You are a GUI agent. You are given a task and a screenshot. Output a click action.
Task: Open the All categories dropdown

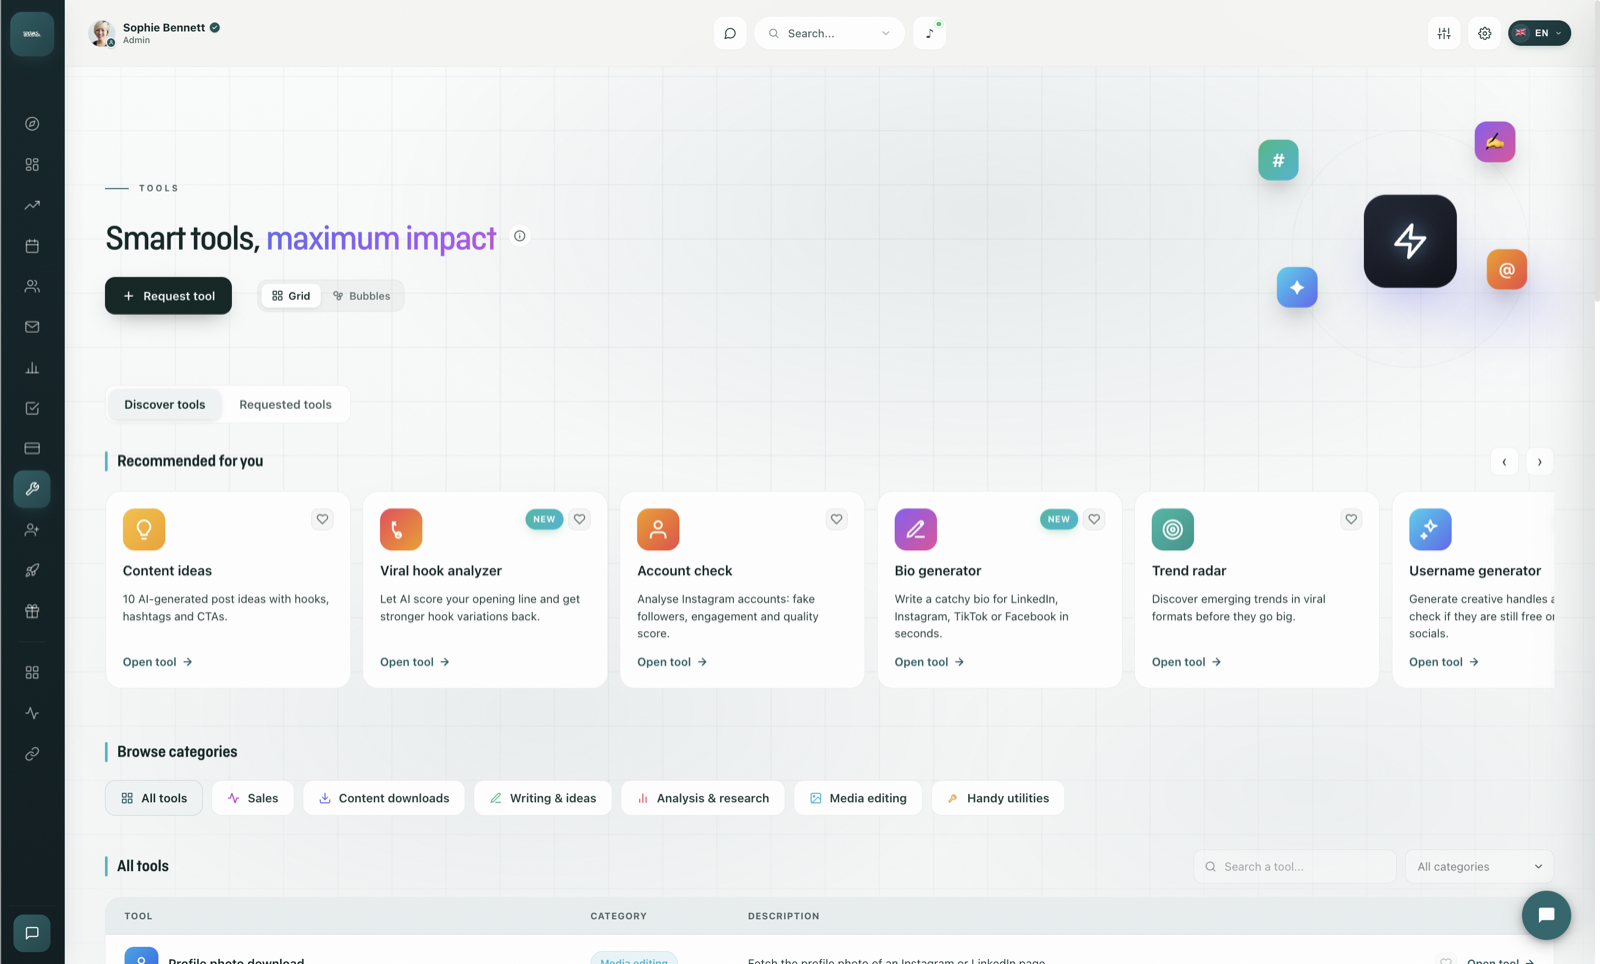click(1479, 867)
